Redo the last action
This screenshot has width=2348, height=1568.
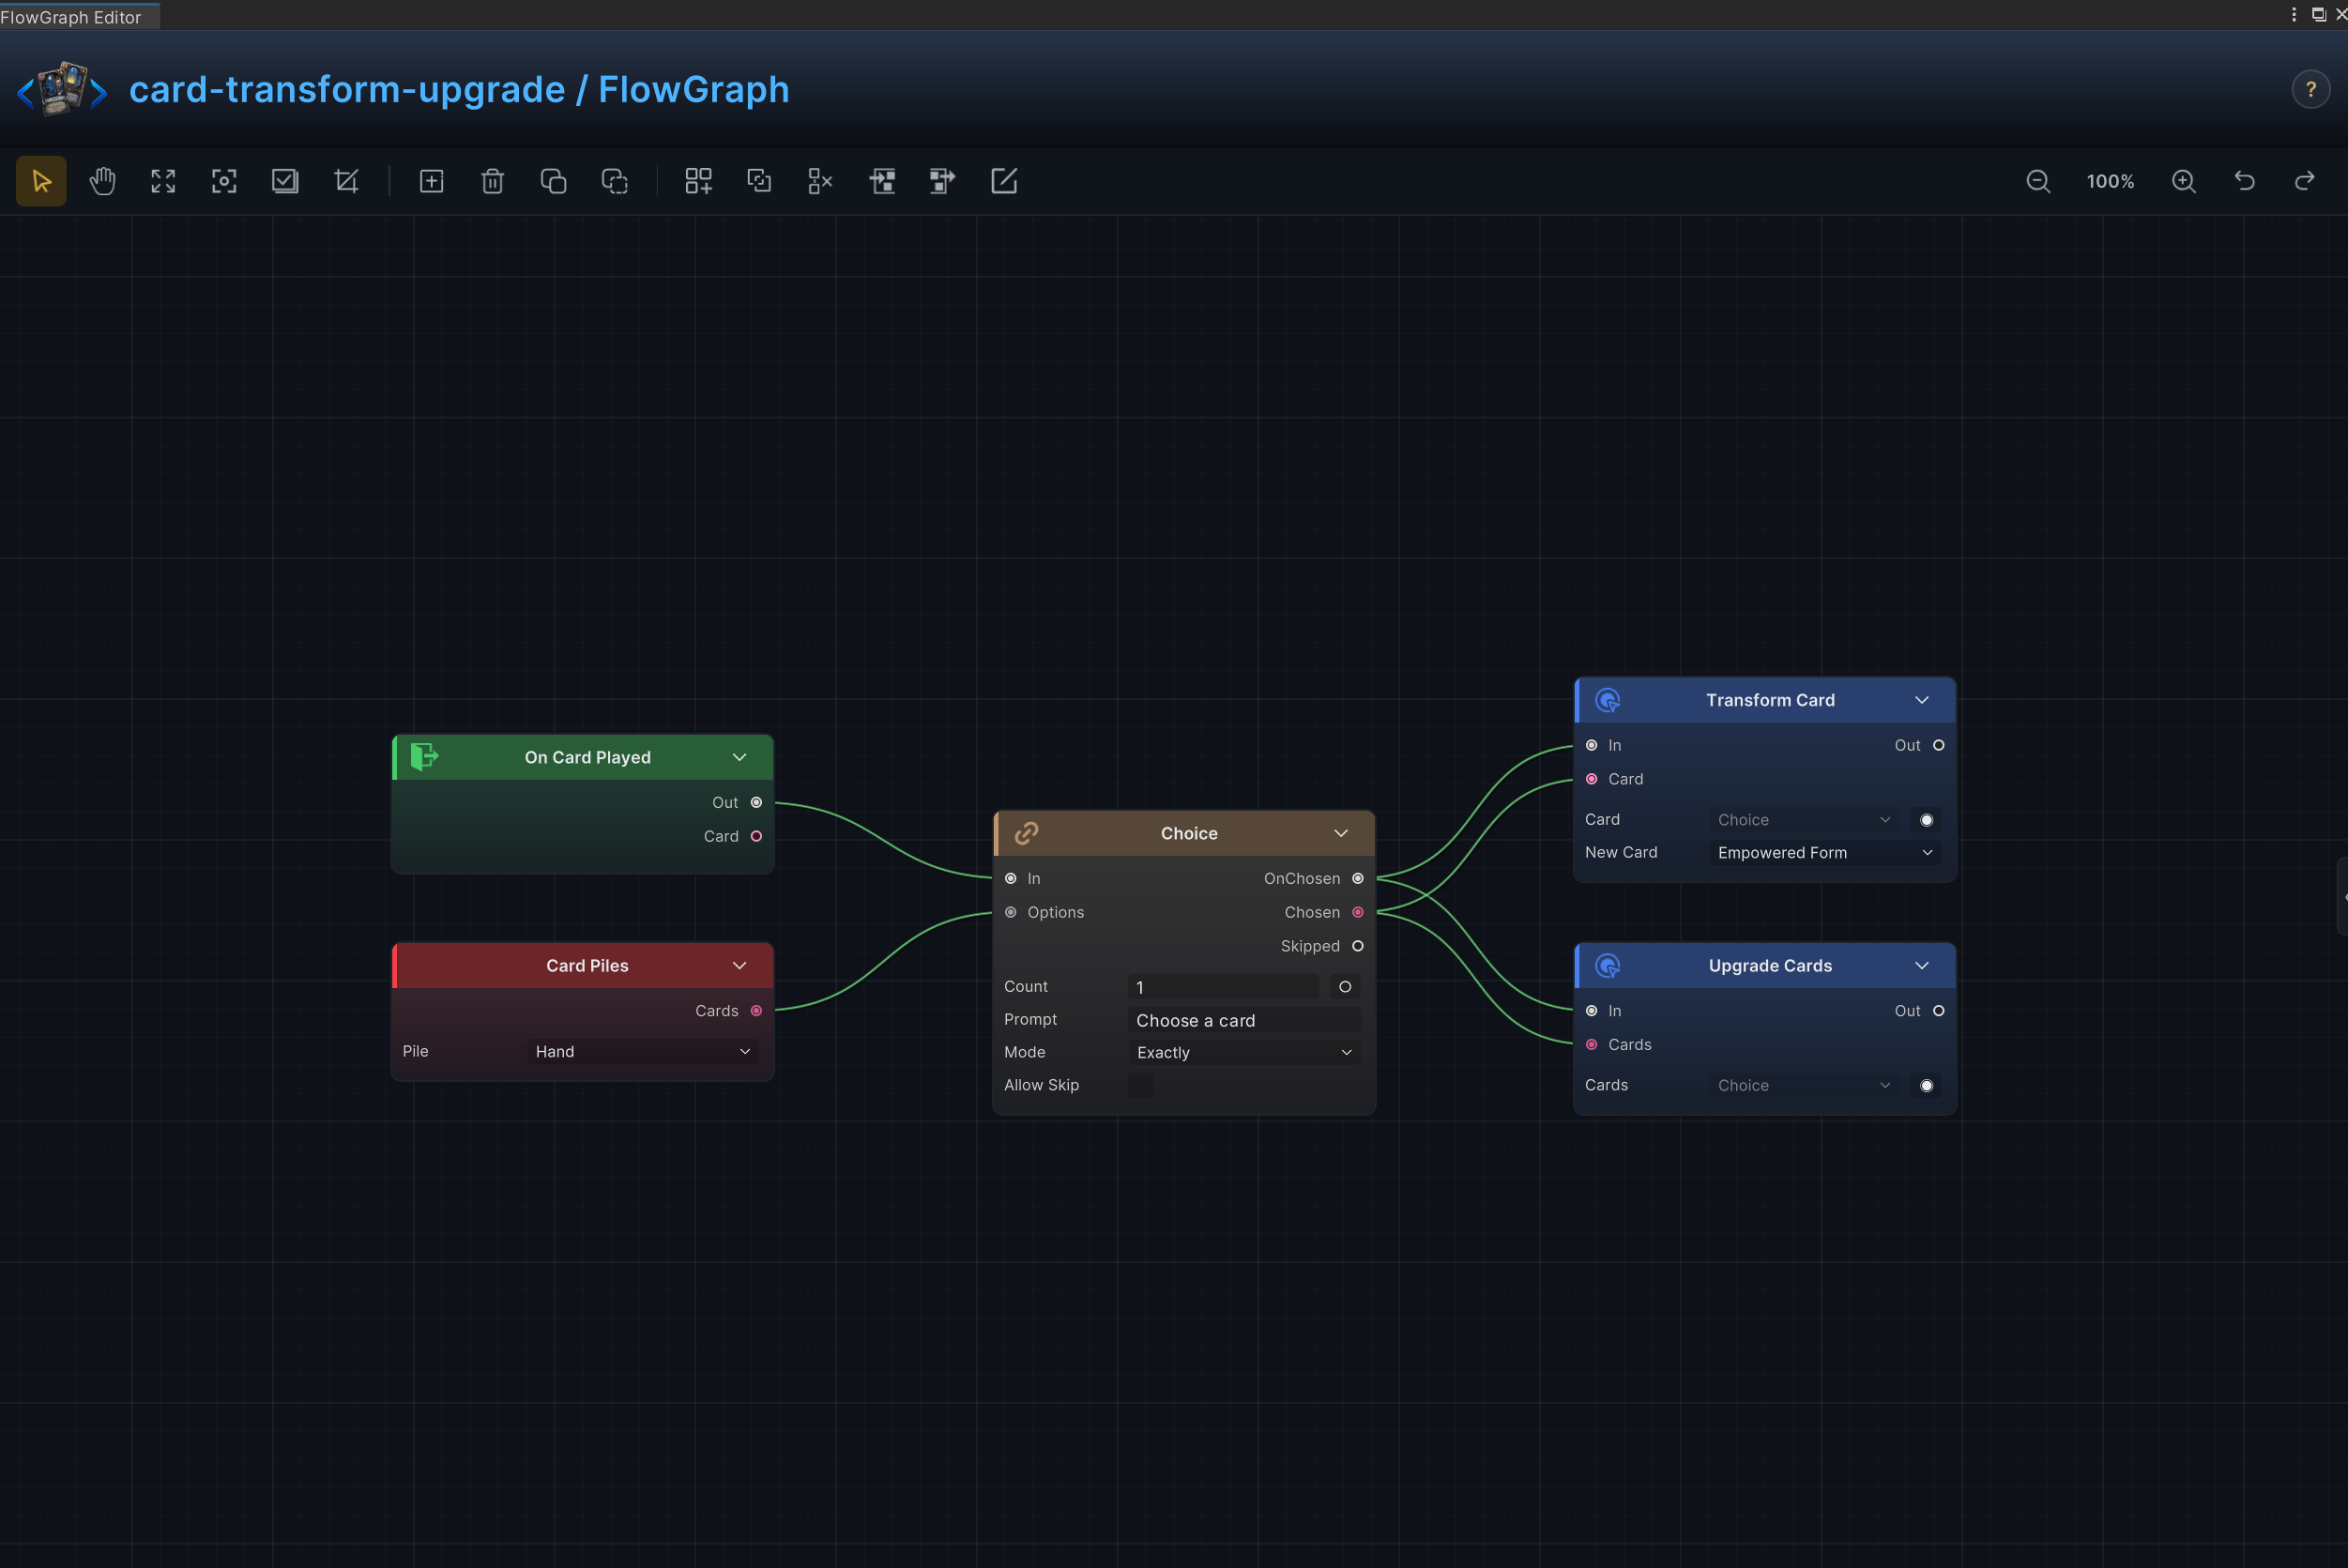[x=2305, y=181]
